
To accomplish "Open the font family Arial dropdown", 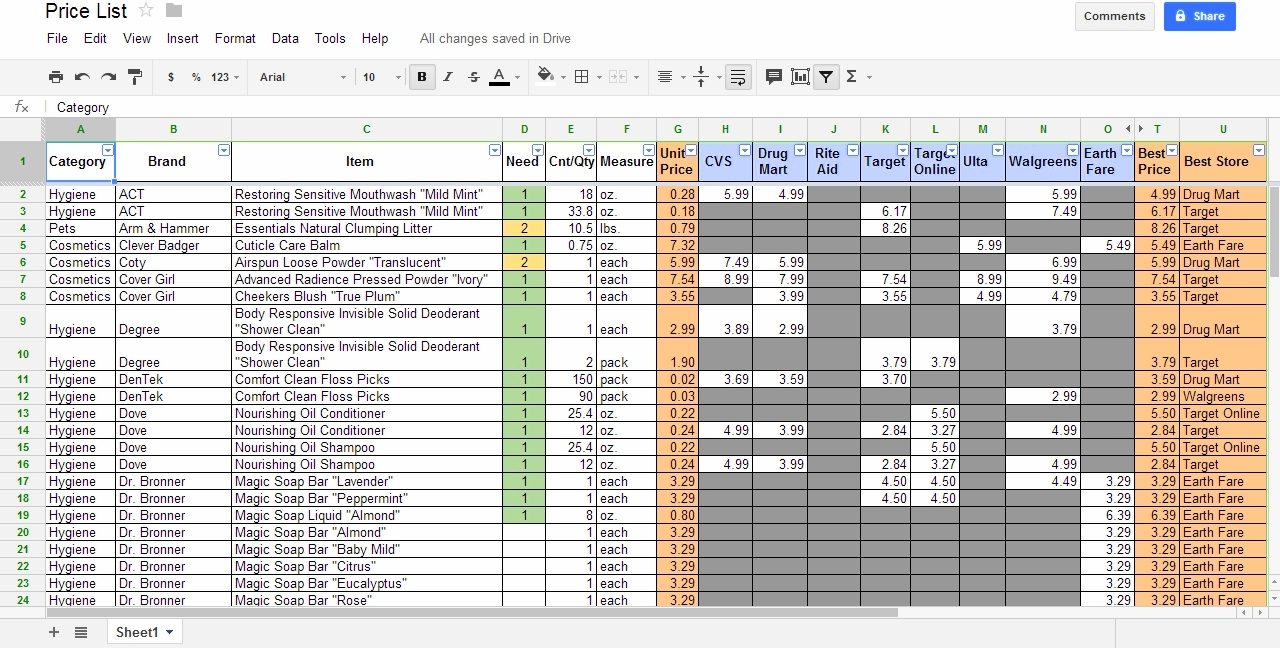I will [x=303, y=77].
